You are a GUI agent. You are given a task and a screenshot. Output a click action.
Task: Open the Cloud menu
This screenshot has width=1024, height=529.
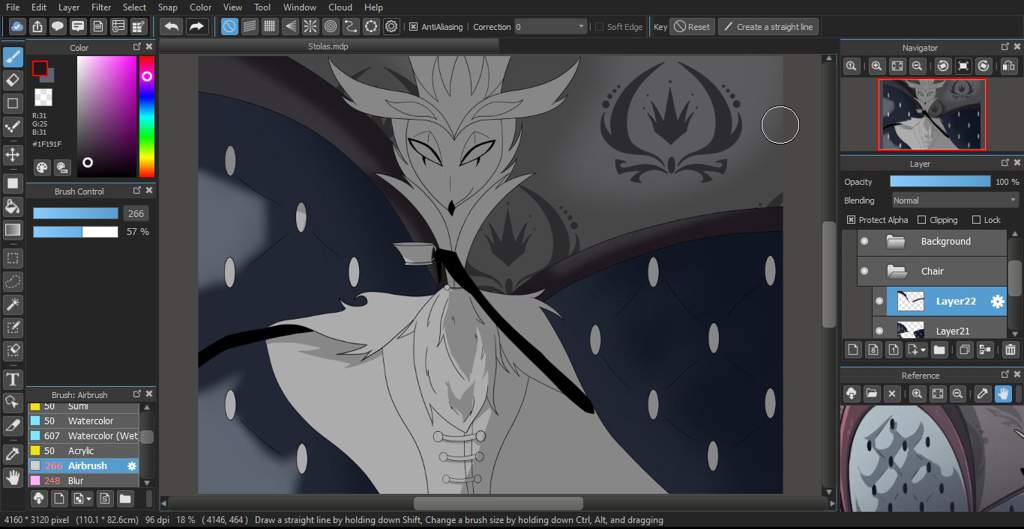click(340, 7)
